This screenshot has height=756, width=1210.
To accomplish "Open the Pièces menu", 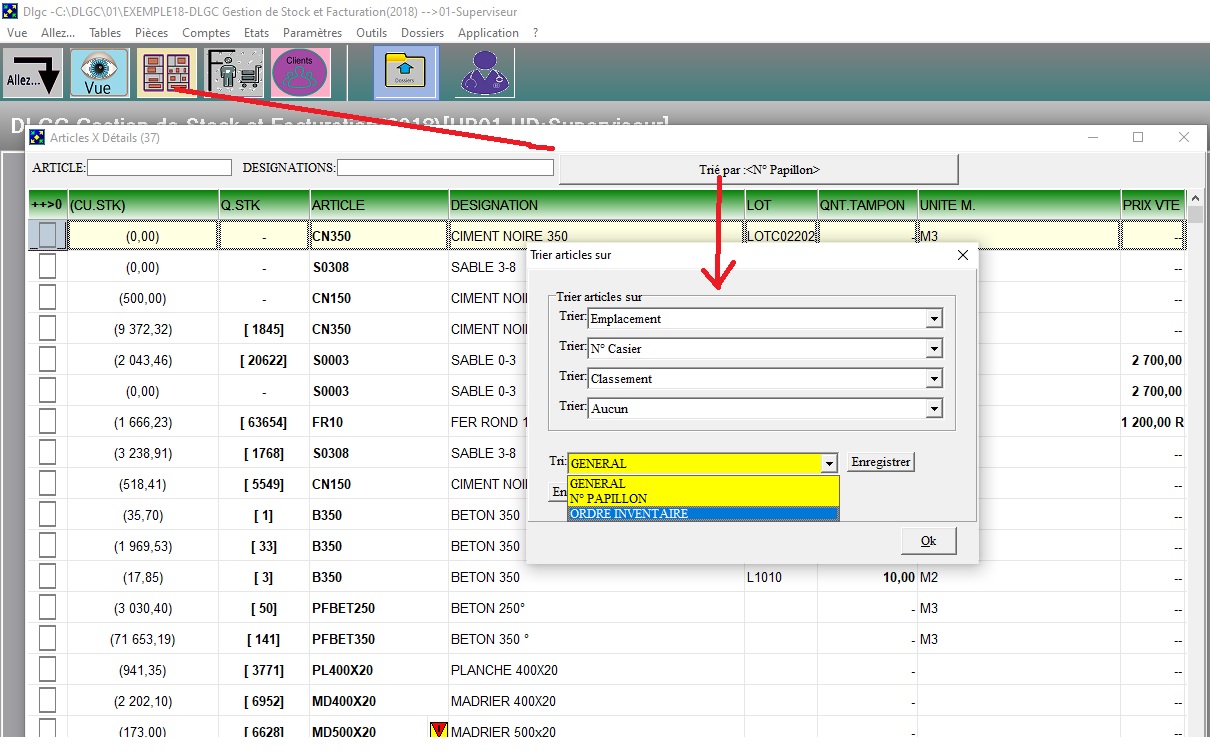I will point(151,33).
